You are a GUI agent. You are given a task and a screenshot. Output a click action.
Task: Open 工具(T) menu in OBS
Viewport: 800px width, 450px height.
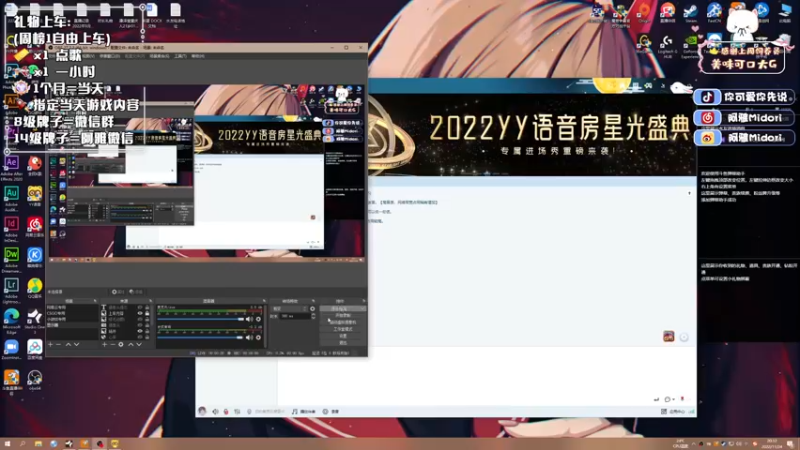[180, 56]
